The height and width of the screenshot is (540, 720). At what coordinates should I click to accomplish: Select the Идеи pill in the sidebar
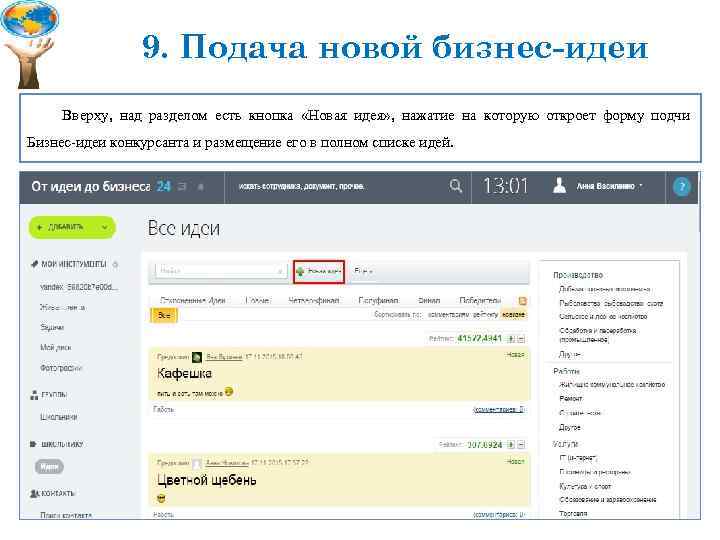pos(49,467)
